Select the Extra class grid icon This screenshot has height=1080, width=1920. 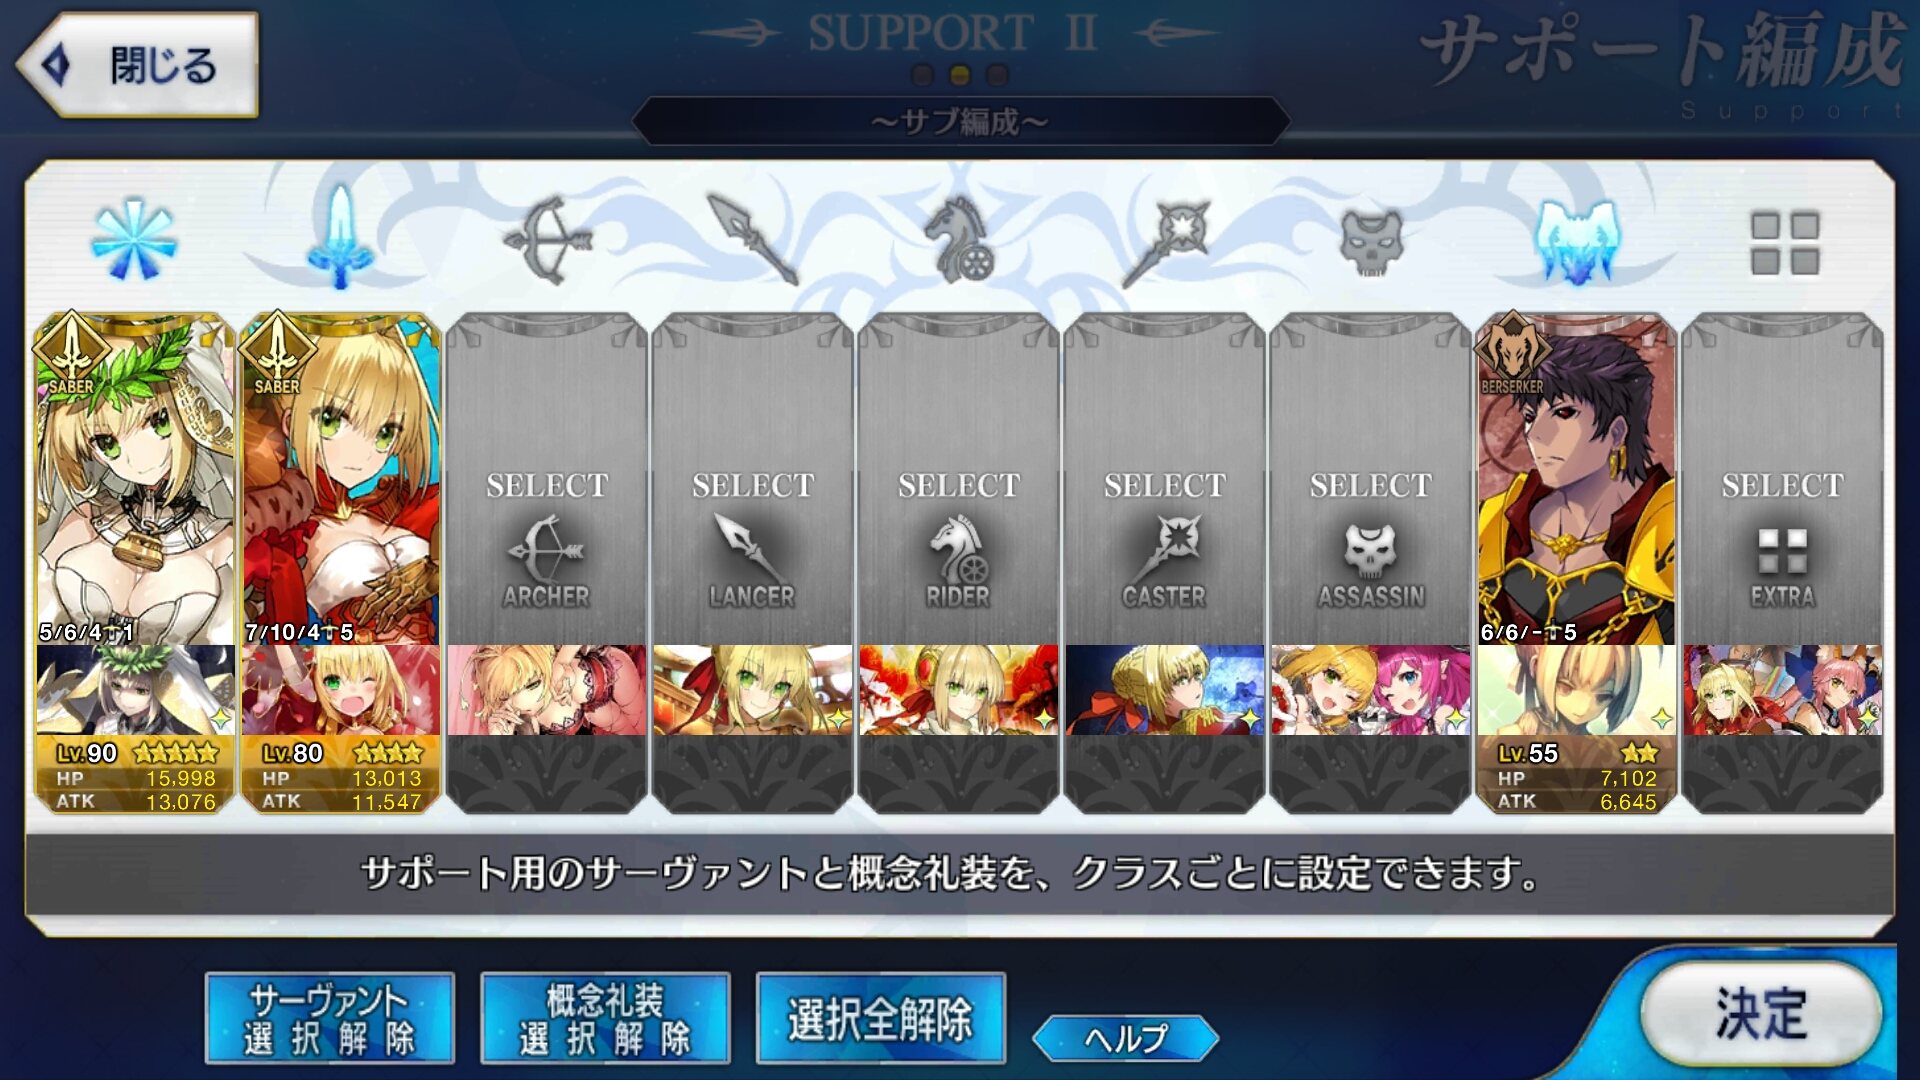(x=1784, y=242)
